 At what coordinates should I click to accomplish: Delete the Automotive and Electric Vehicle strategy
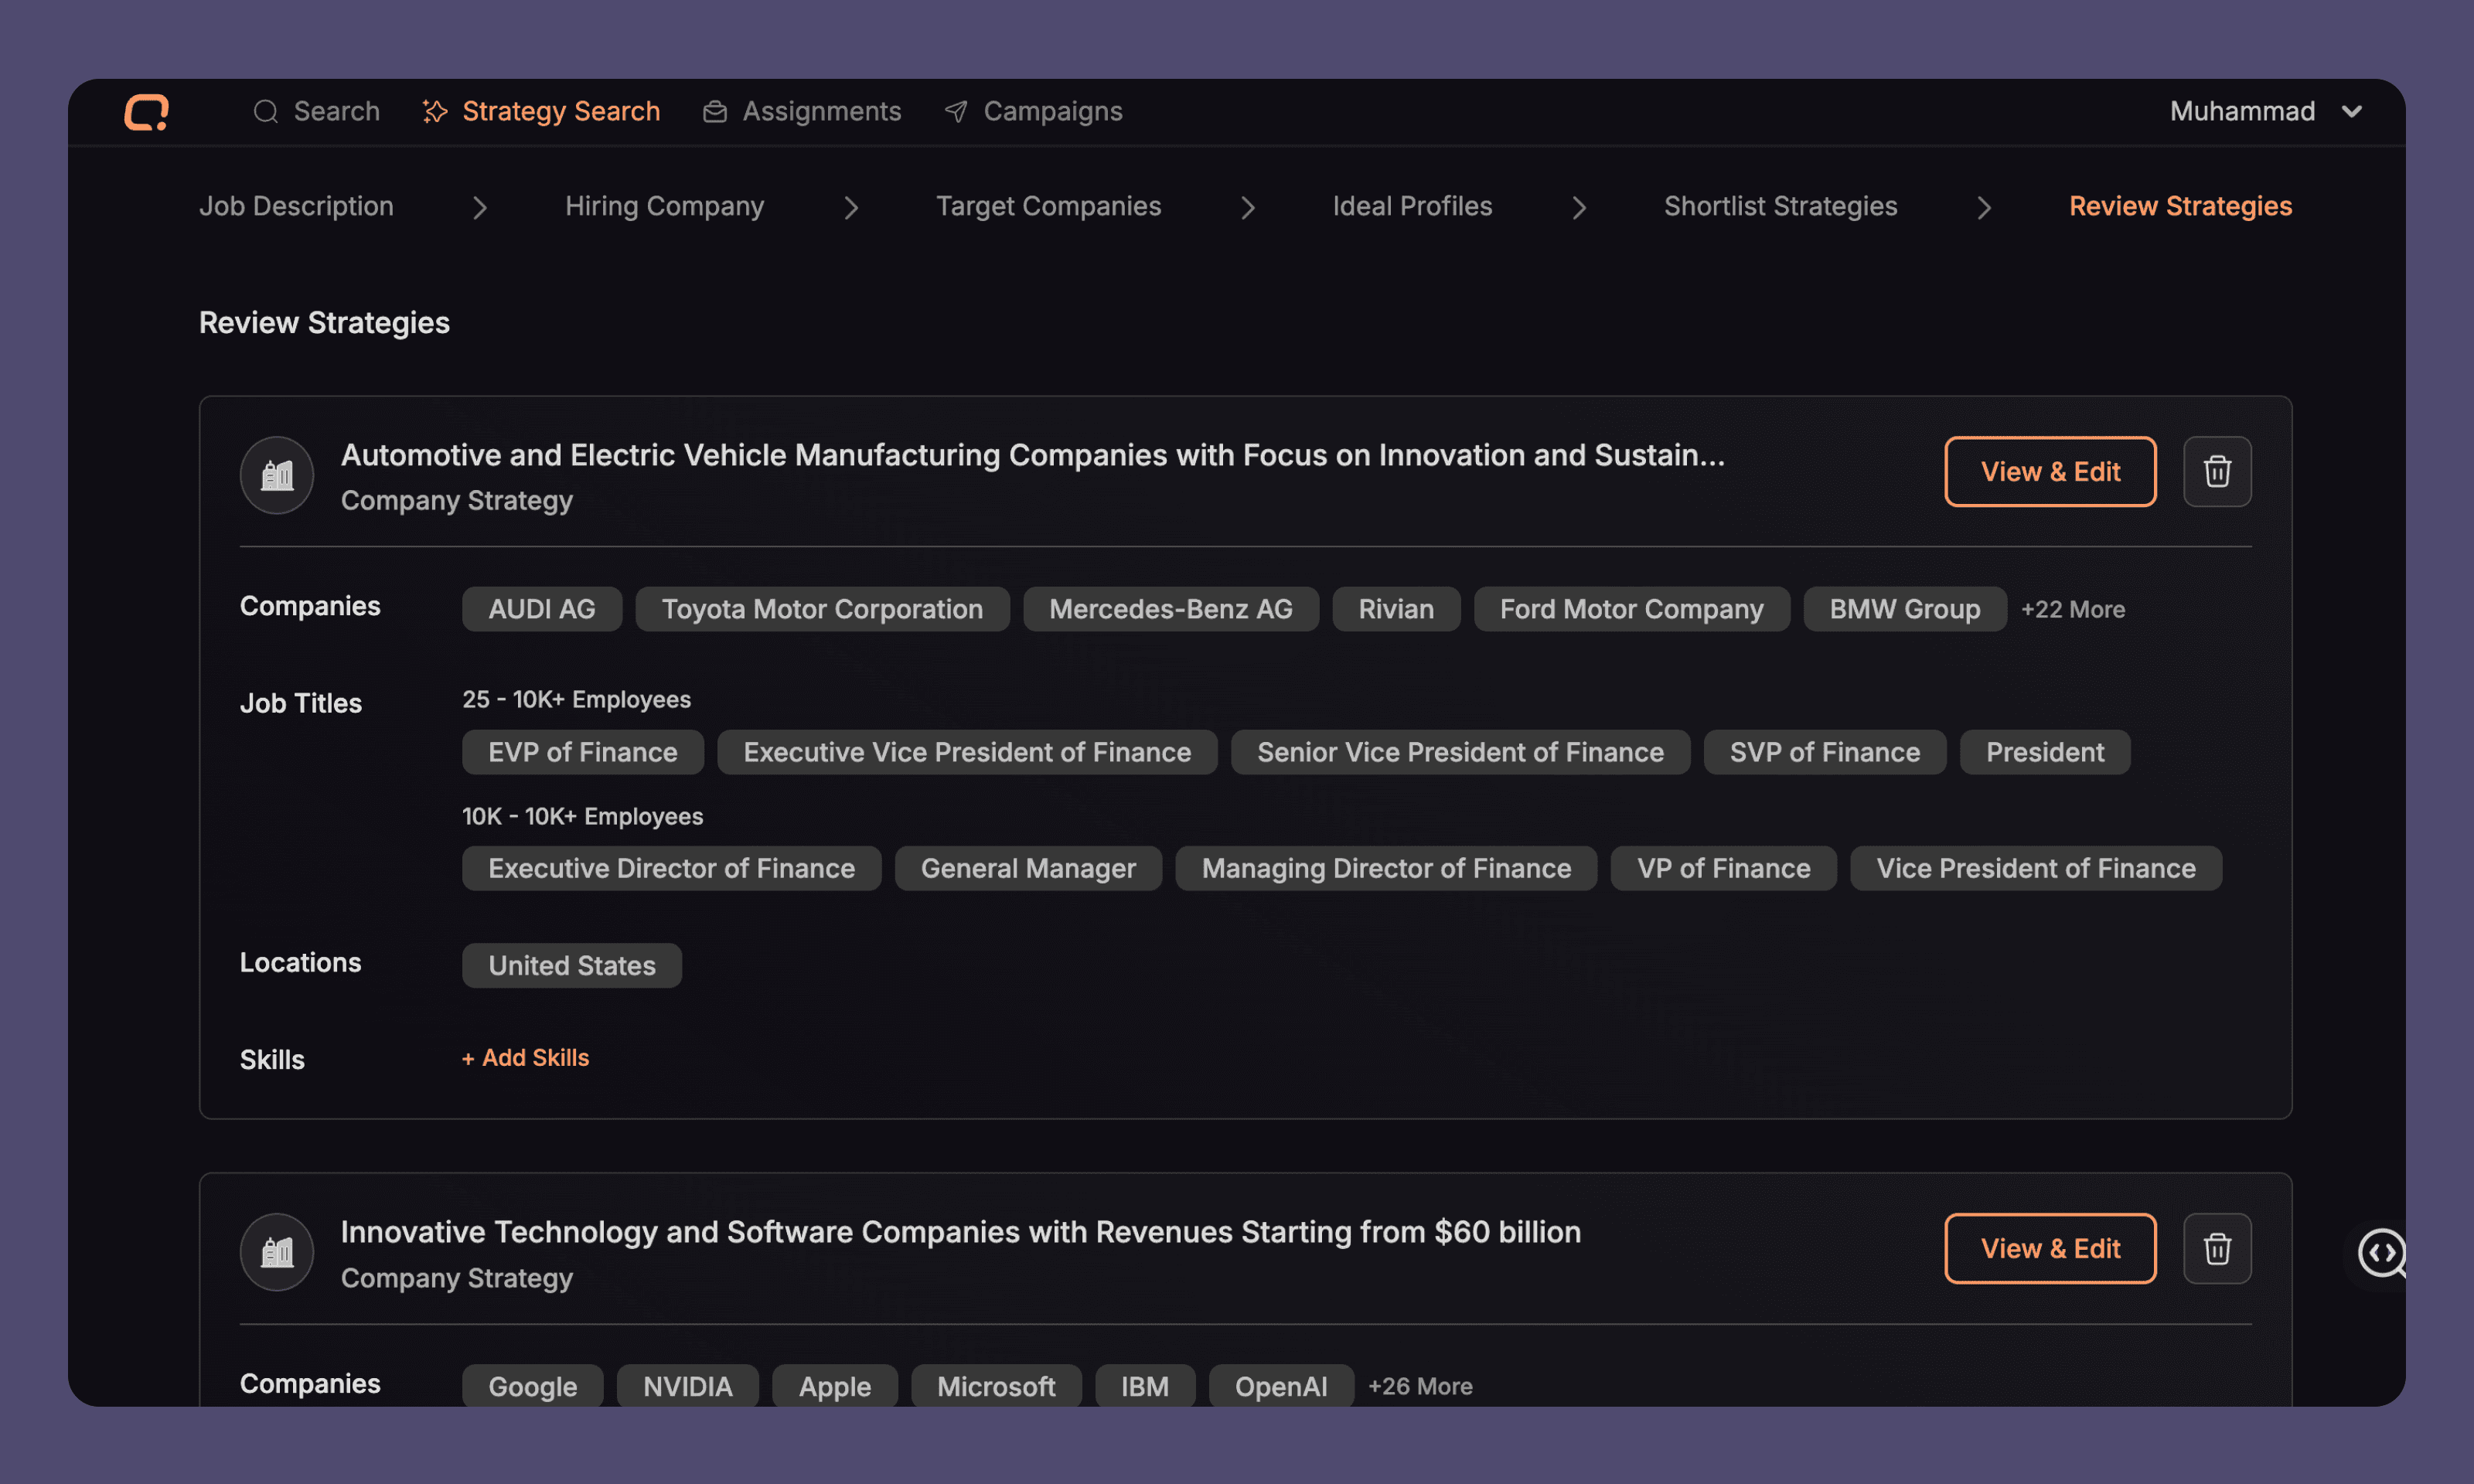pyautogui.click(x=2217, y=471)
